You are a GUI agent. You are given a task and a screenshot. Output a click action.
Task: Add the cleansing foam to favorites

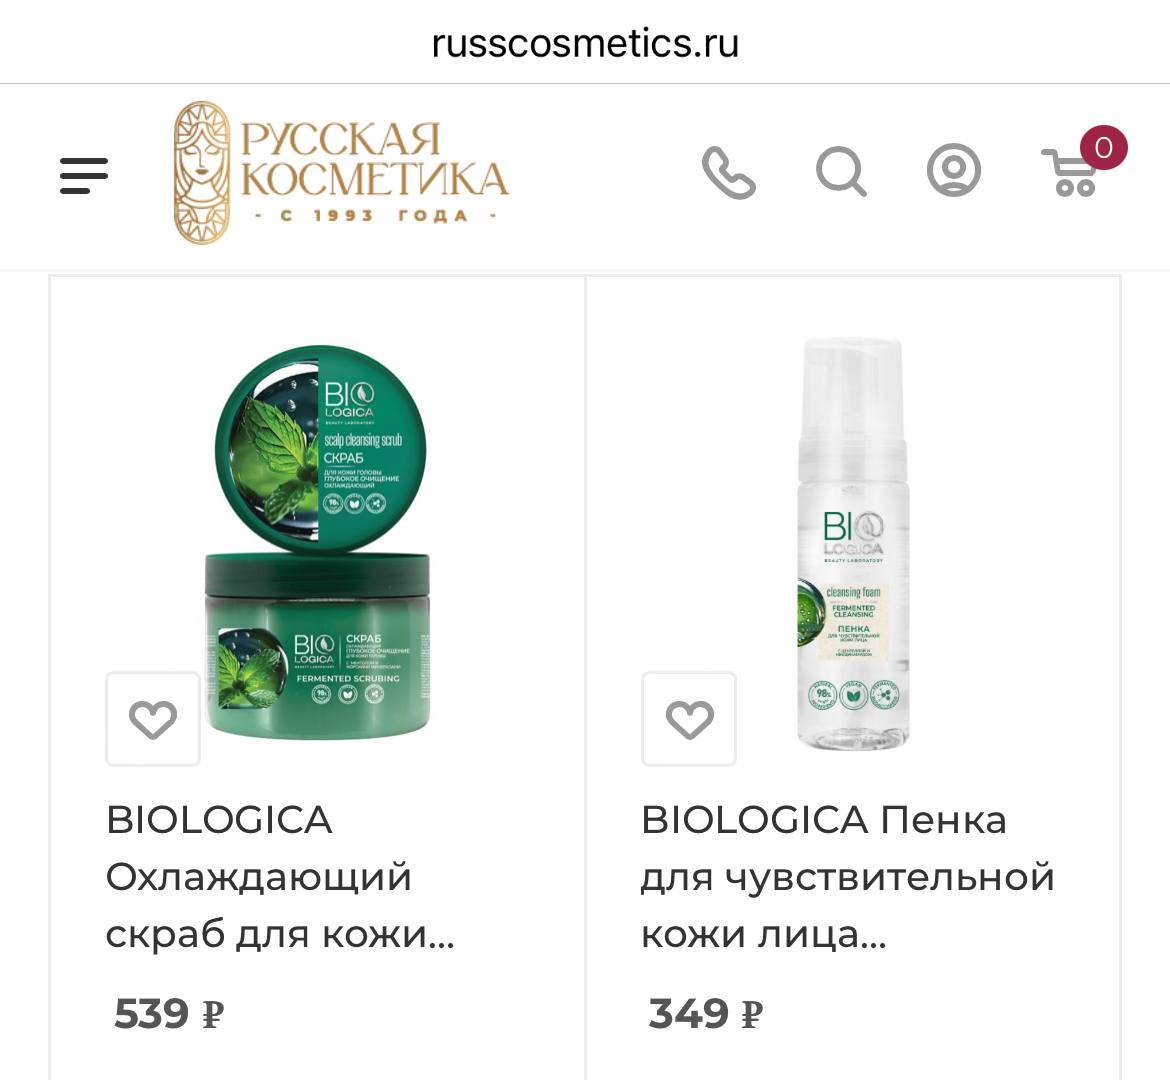coord(689,719)
